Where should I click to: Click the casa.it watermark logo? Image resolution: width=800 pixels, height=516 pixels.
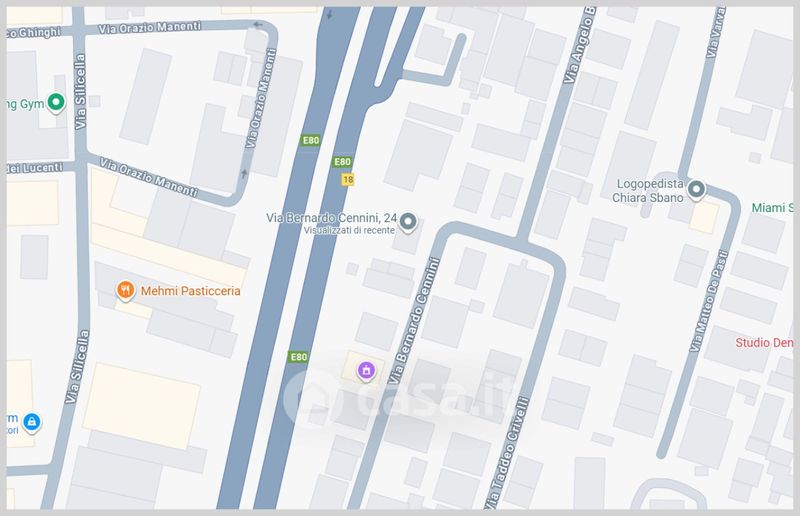pos(399,397)
